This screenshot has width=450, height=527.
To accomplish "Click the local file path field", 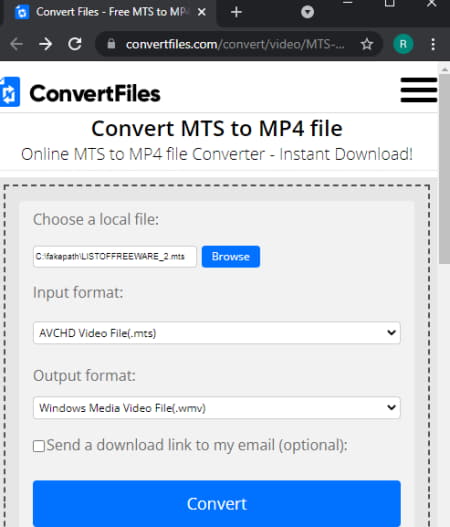I will [x=115, y=257].
